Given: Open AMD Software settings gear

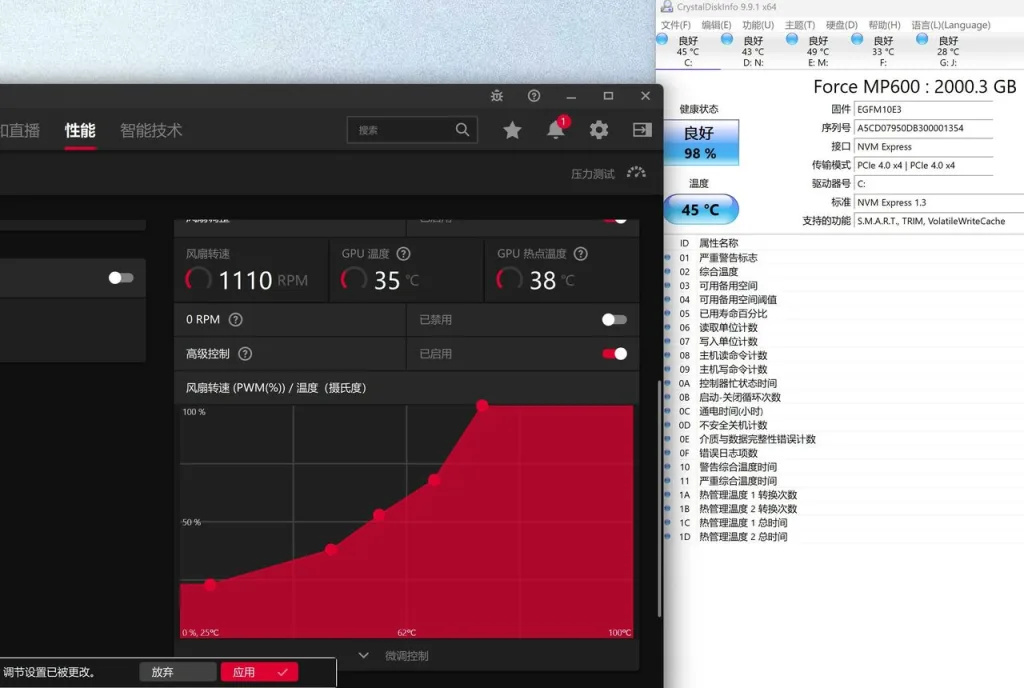Looking at the screenshot, I should (598, 130).
